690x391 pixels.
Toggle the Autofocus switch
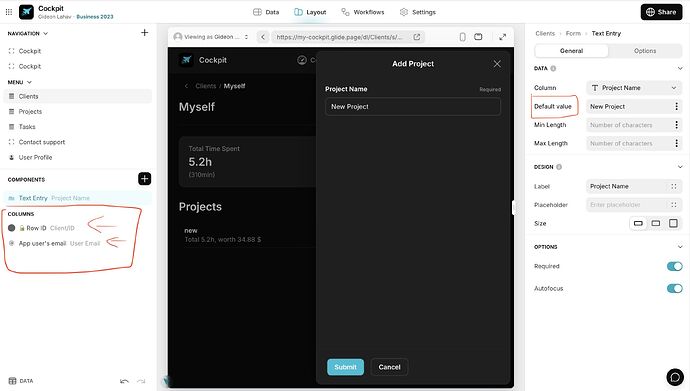click(x=674, y=288)
